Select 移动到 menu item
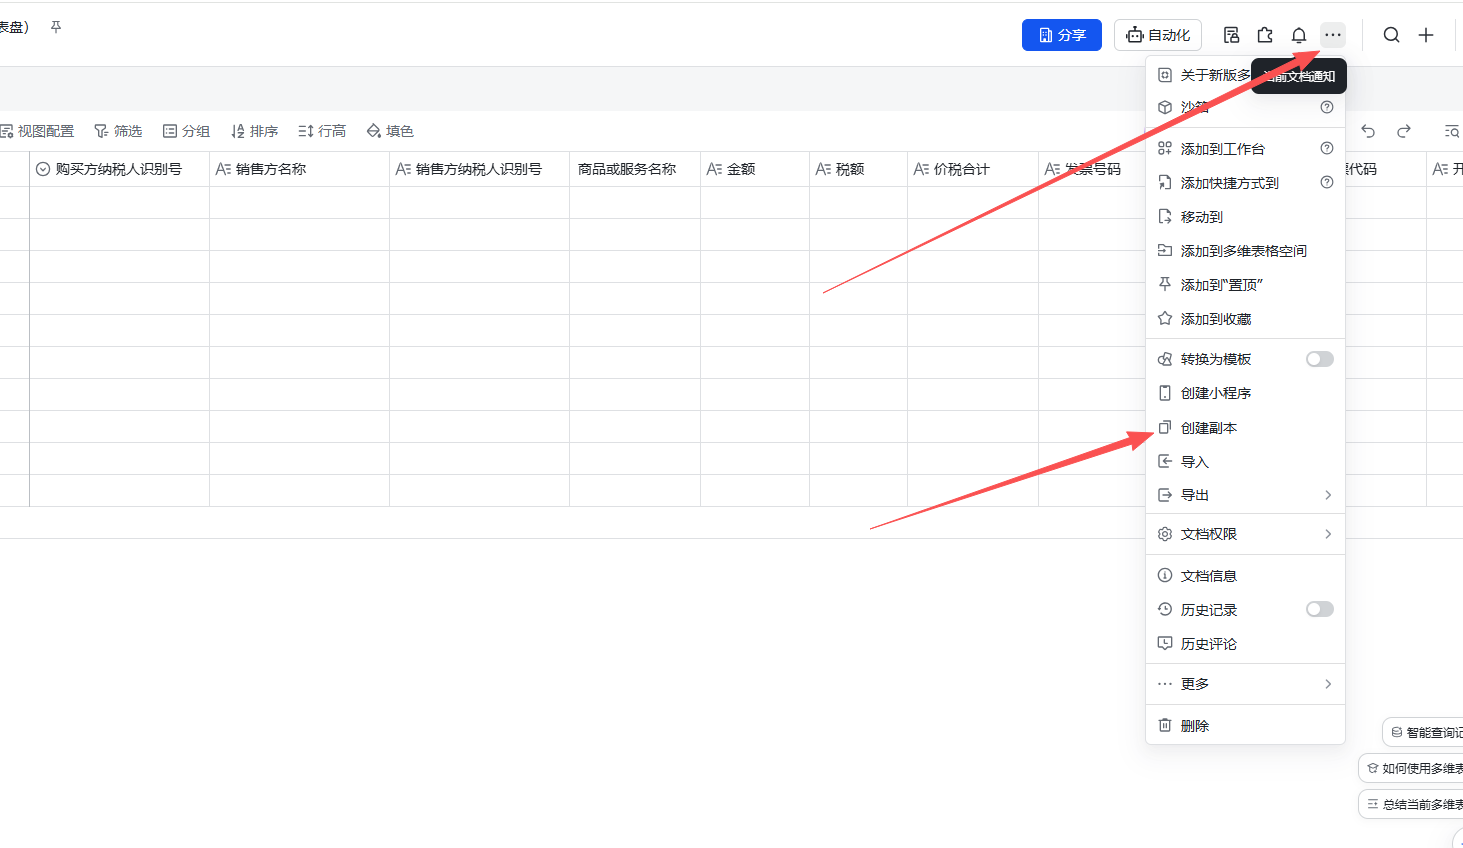This screenshot has height=848, width=1463. click(1245, 217)
